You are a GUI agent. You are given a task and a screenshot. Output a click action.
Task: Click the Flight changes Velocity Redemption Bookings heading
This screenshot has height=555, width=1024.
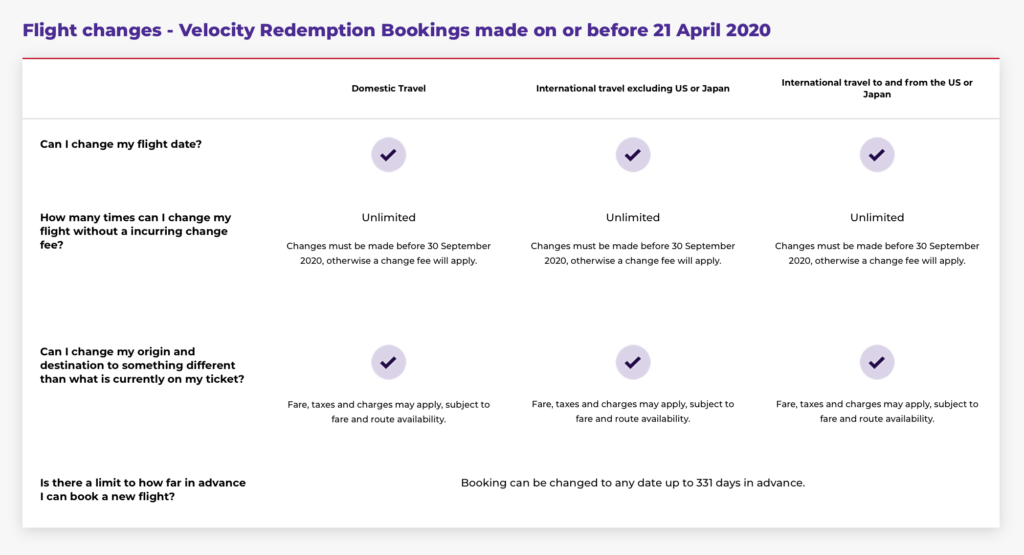396,30
